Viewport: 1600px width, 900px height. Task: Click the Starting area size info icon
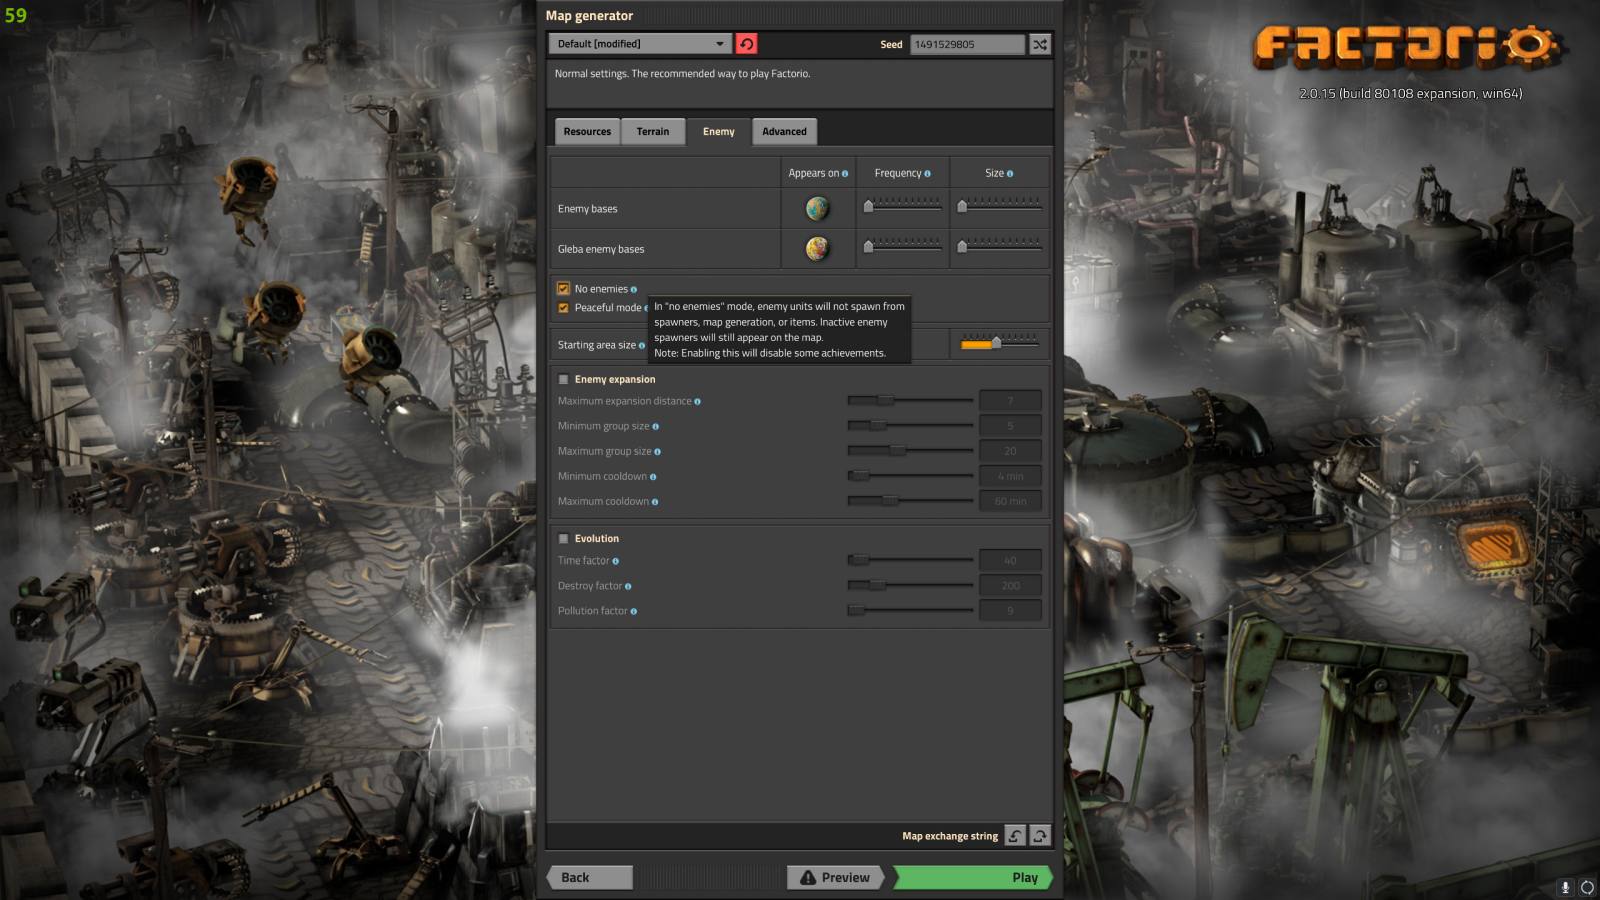[x=641, y=346]
